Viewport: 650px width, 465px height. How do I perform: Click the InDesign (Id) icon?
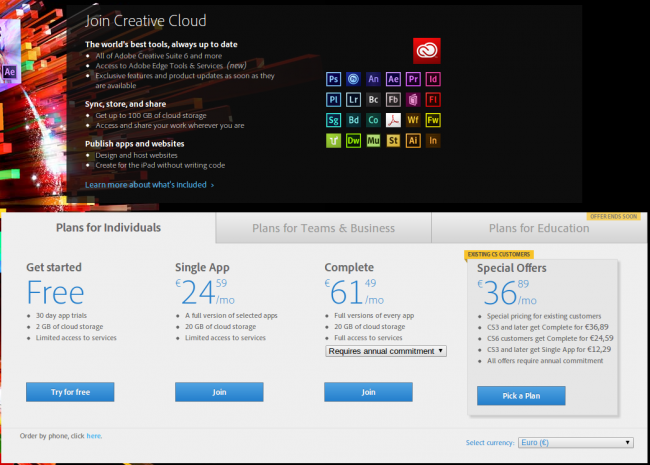(433, 79)
